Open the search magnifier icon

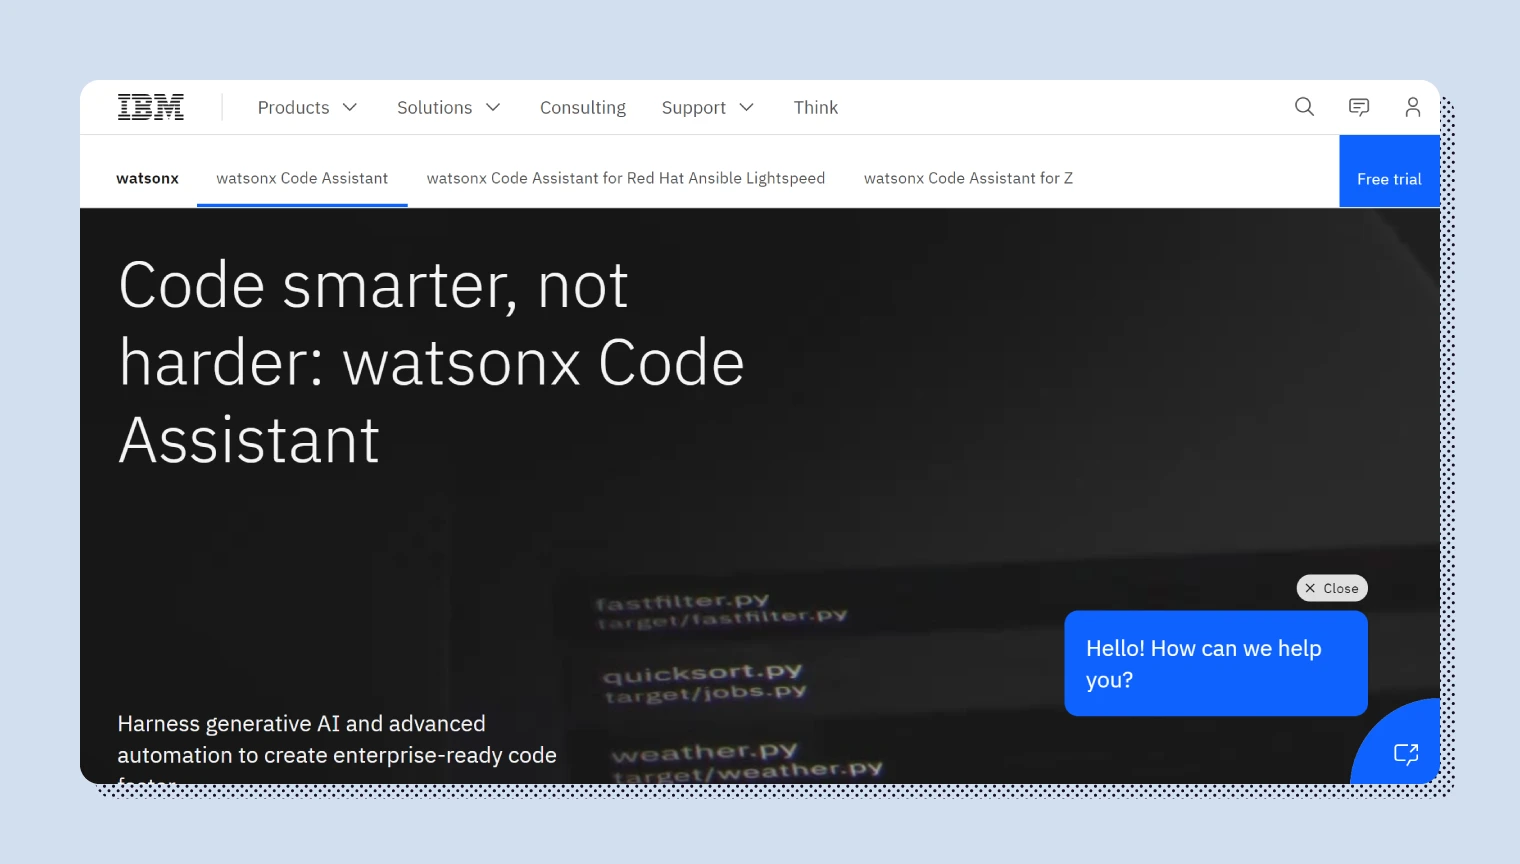pyautogui.click(x=1304, y=107)
